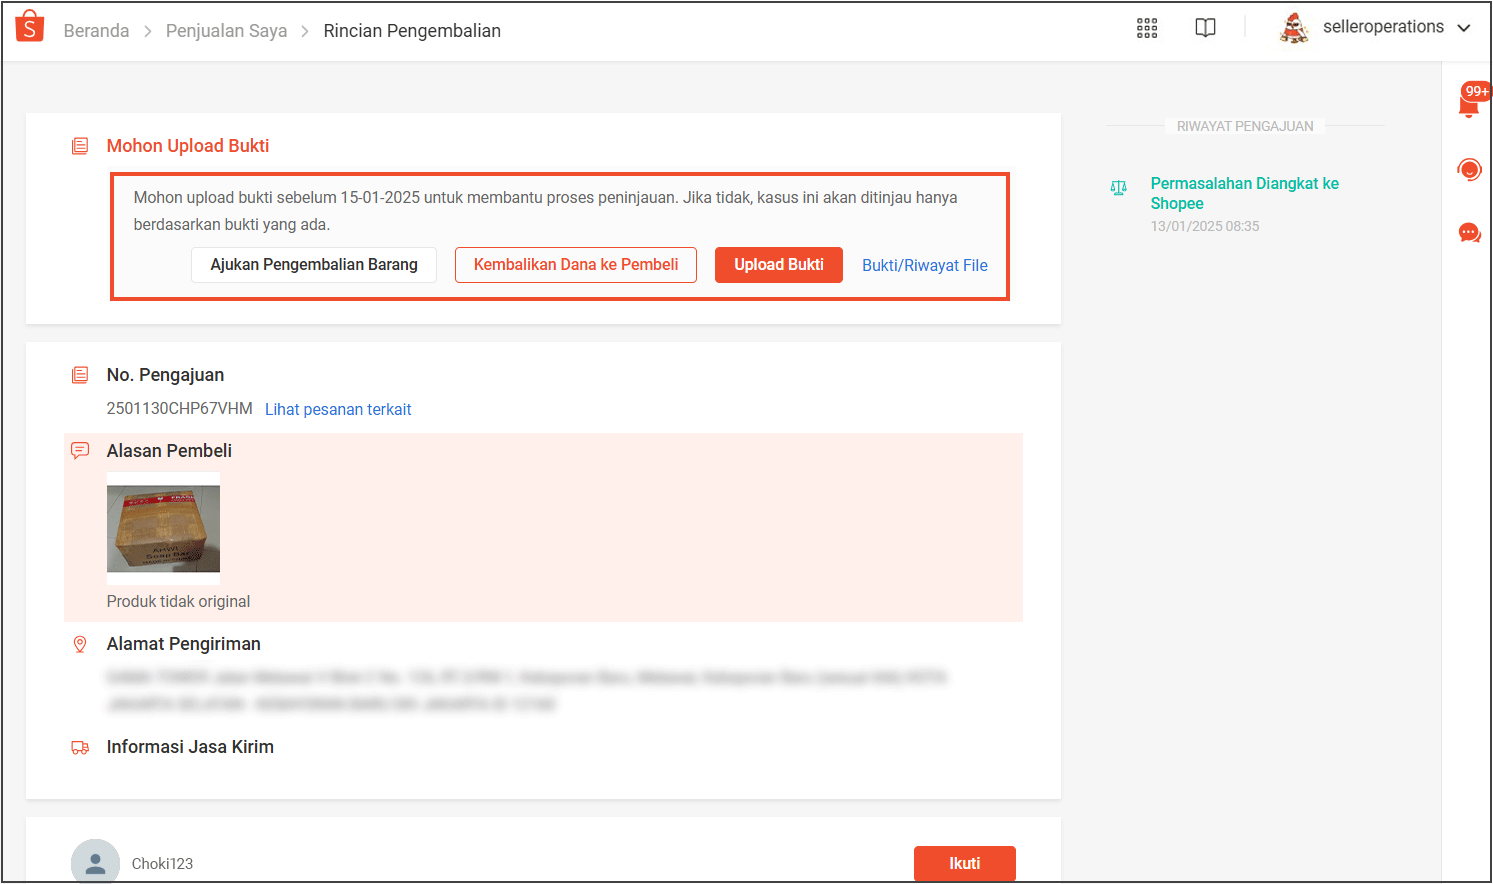Open the education hub book icon
Image resolution: width=1493 pixels, height=884 pixels.
[1205, 28]
